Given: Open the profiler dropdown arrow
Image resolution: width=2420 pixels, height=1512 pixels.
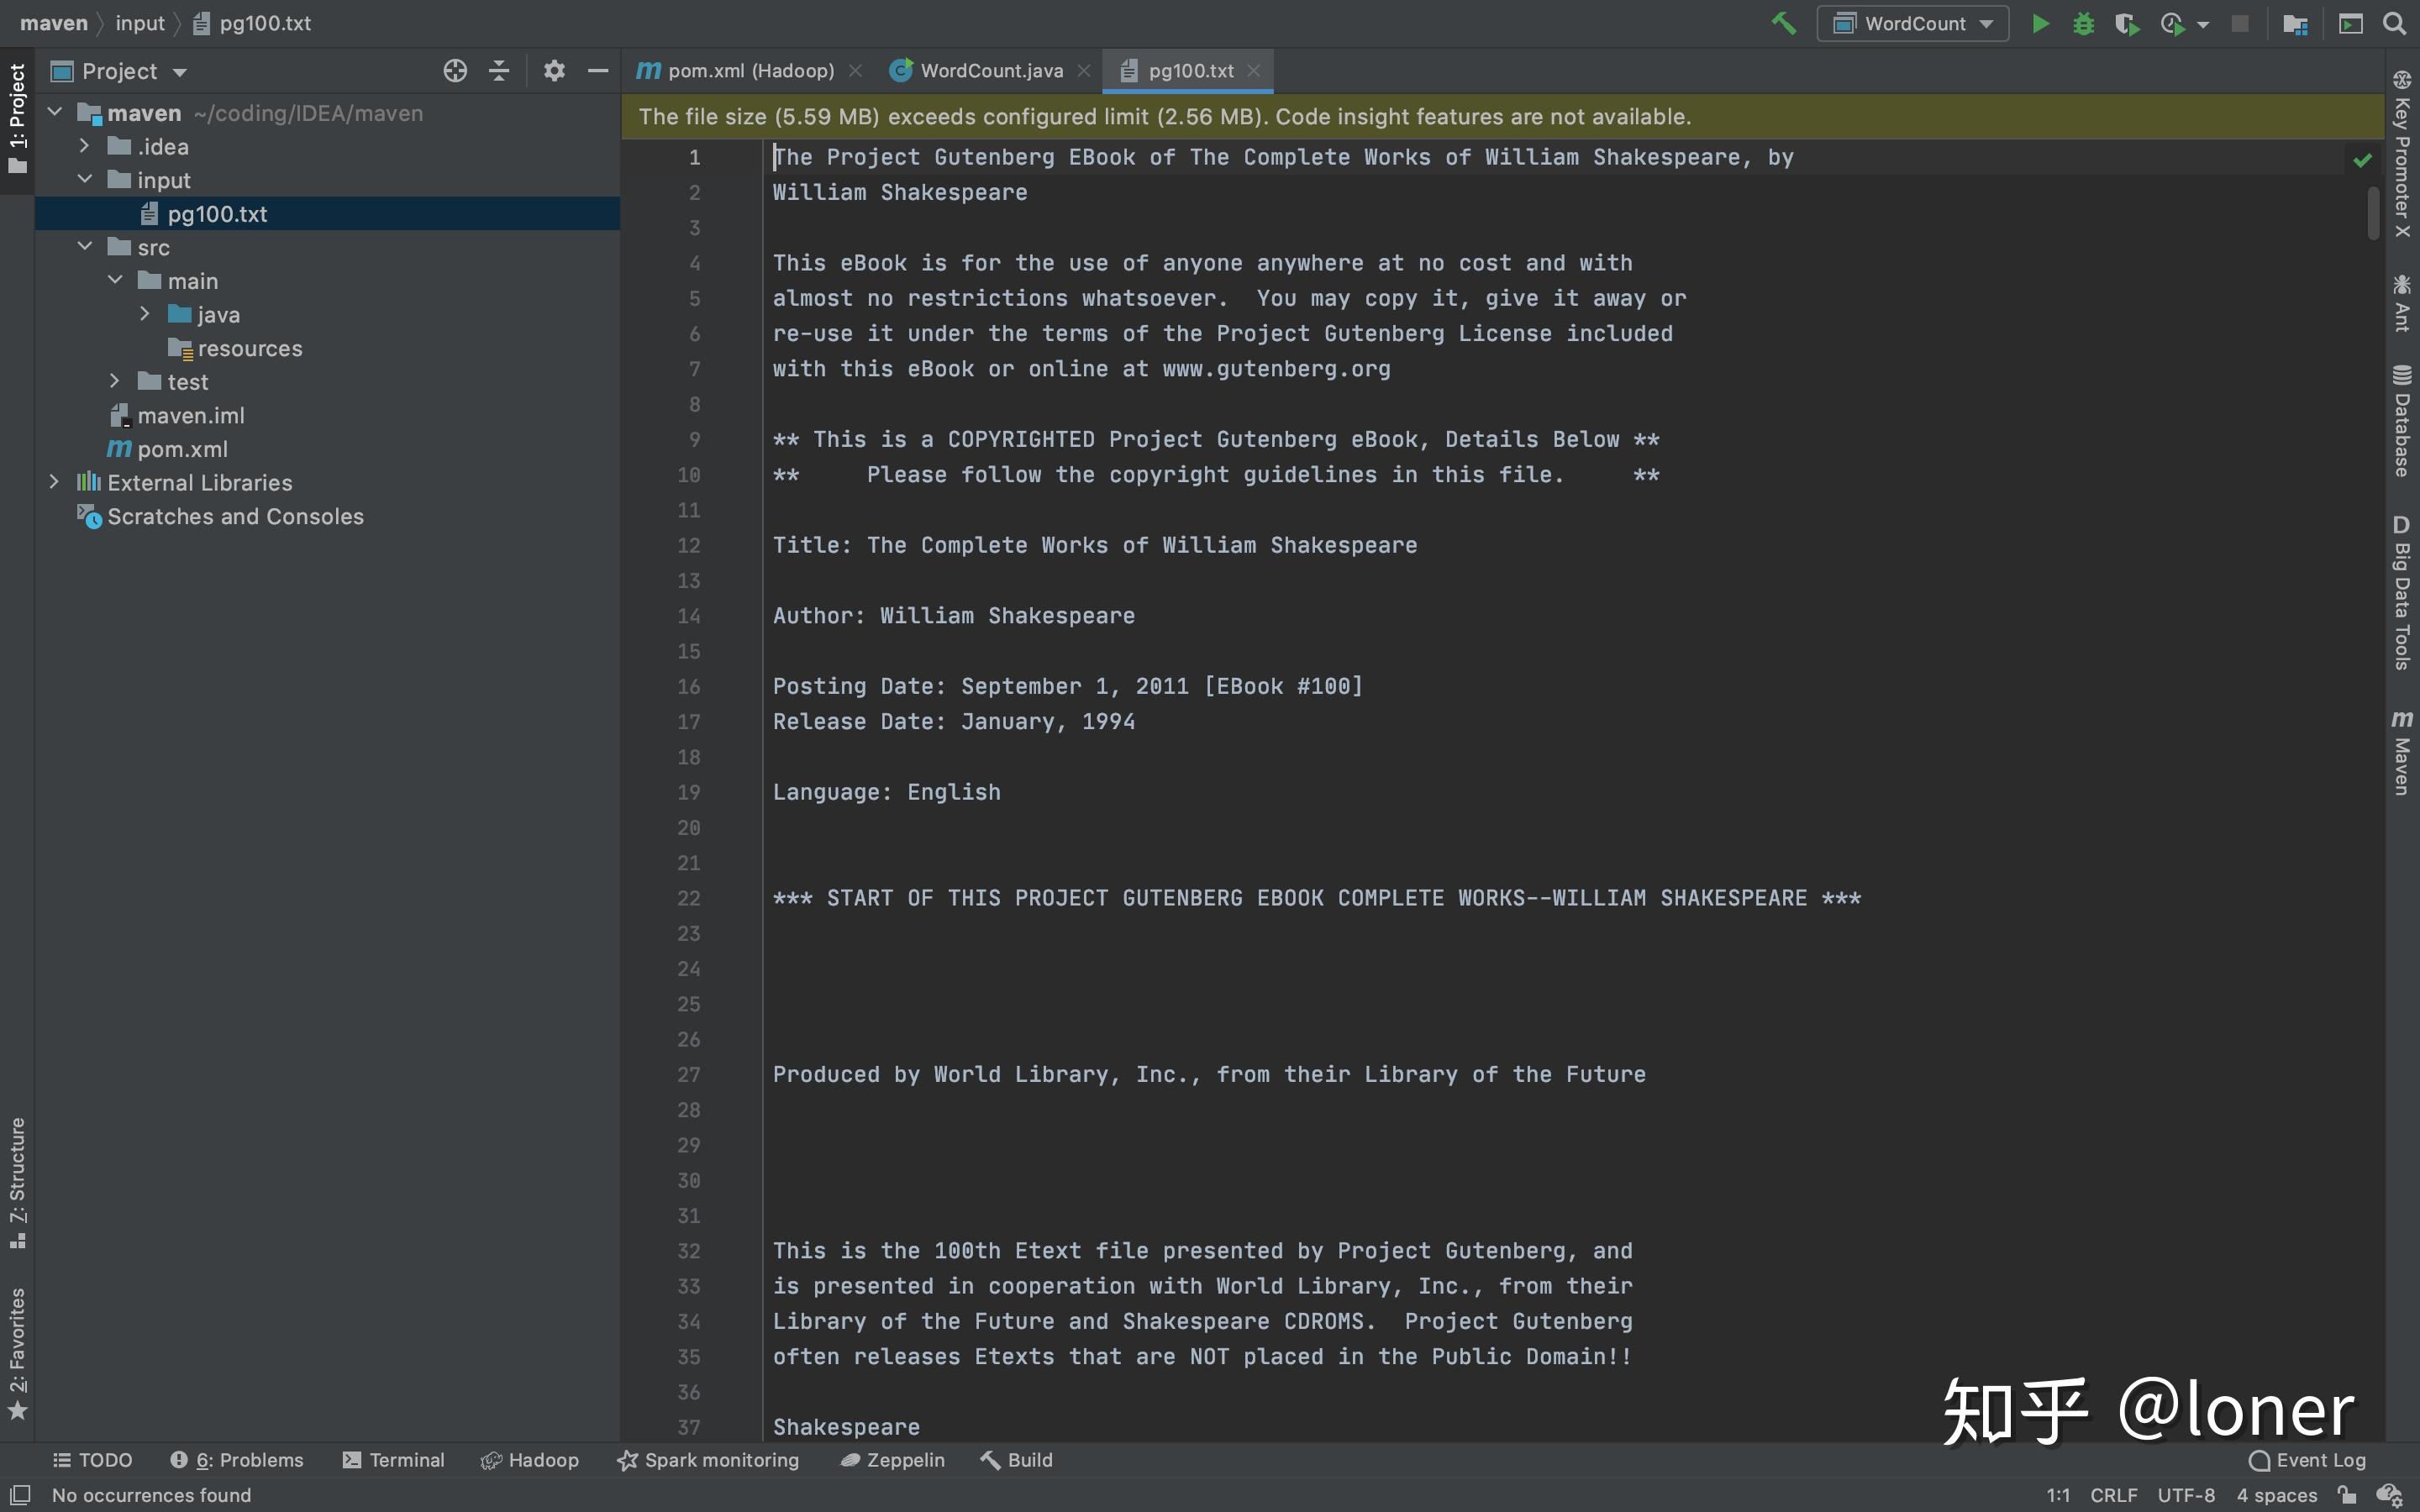Looking at the screenshot, I should click(2203, 24).
